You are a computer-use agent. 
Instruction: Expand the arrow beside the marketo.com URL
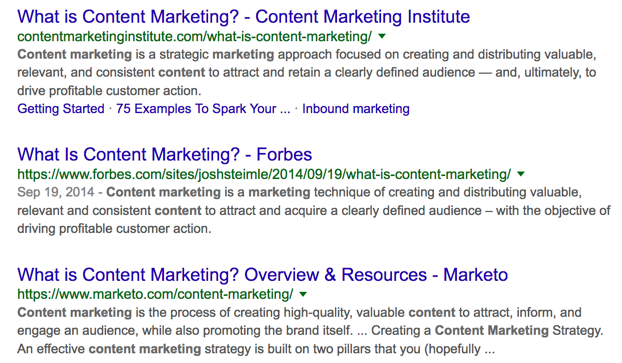(x=303, y=294)
